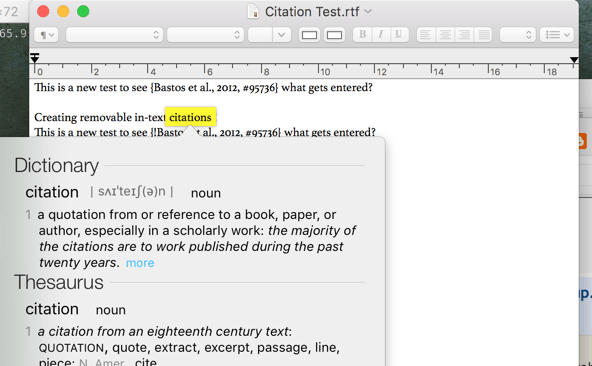
Task: Close the Citation Test window
Action: pyautogui.click(x=43, y=11)
